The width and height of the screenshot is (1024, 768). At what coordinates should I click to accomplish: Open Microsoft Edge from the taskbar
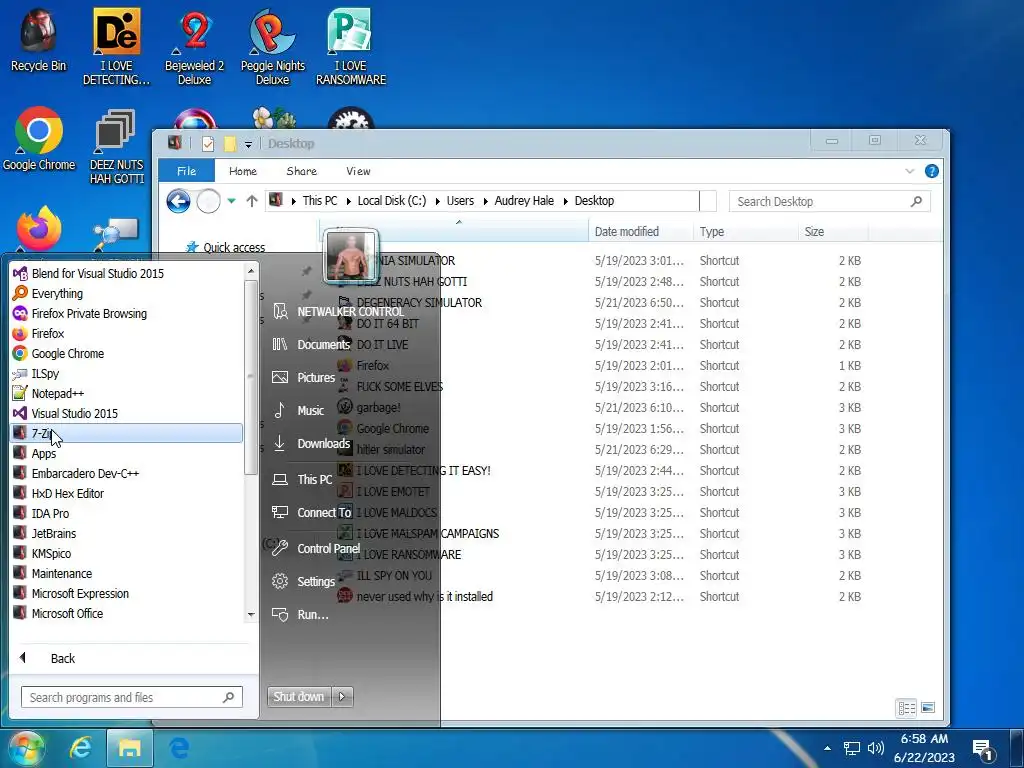[179, 748]
